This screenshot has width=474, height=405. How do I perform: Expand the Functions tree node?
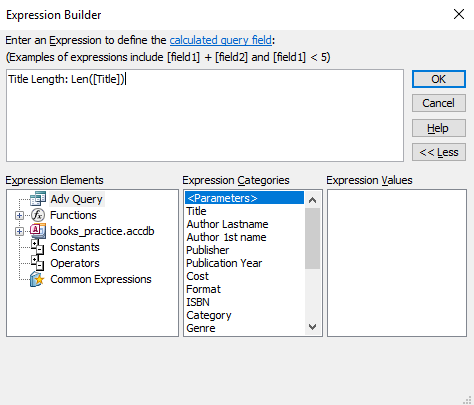[x=19, y=215]
